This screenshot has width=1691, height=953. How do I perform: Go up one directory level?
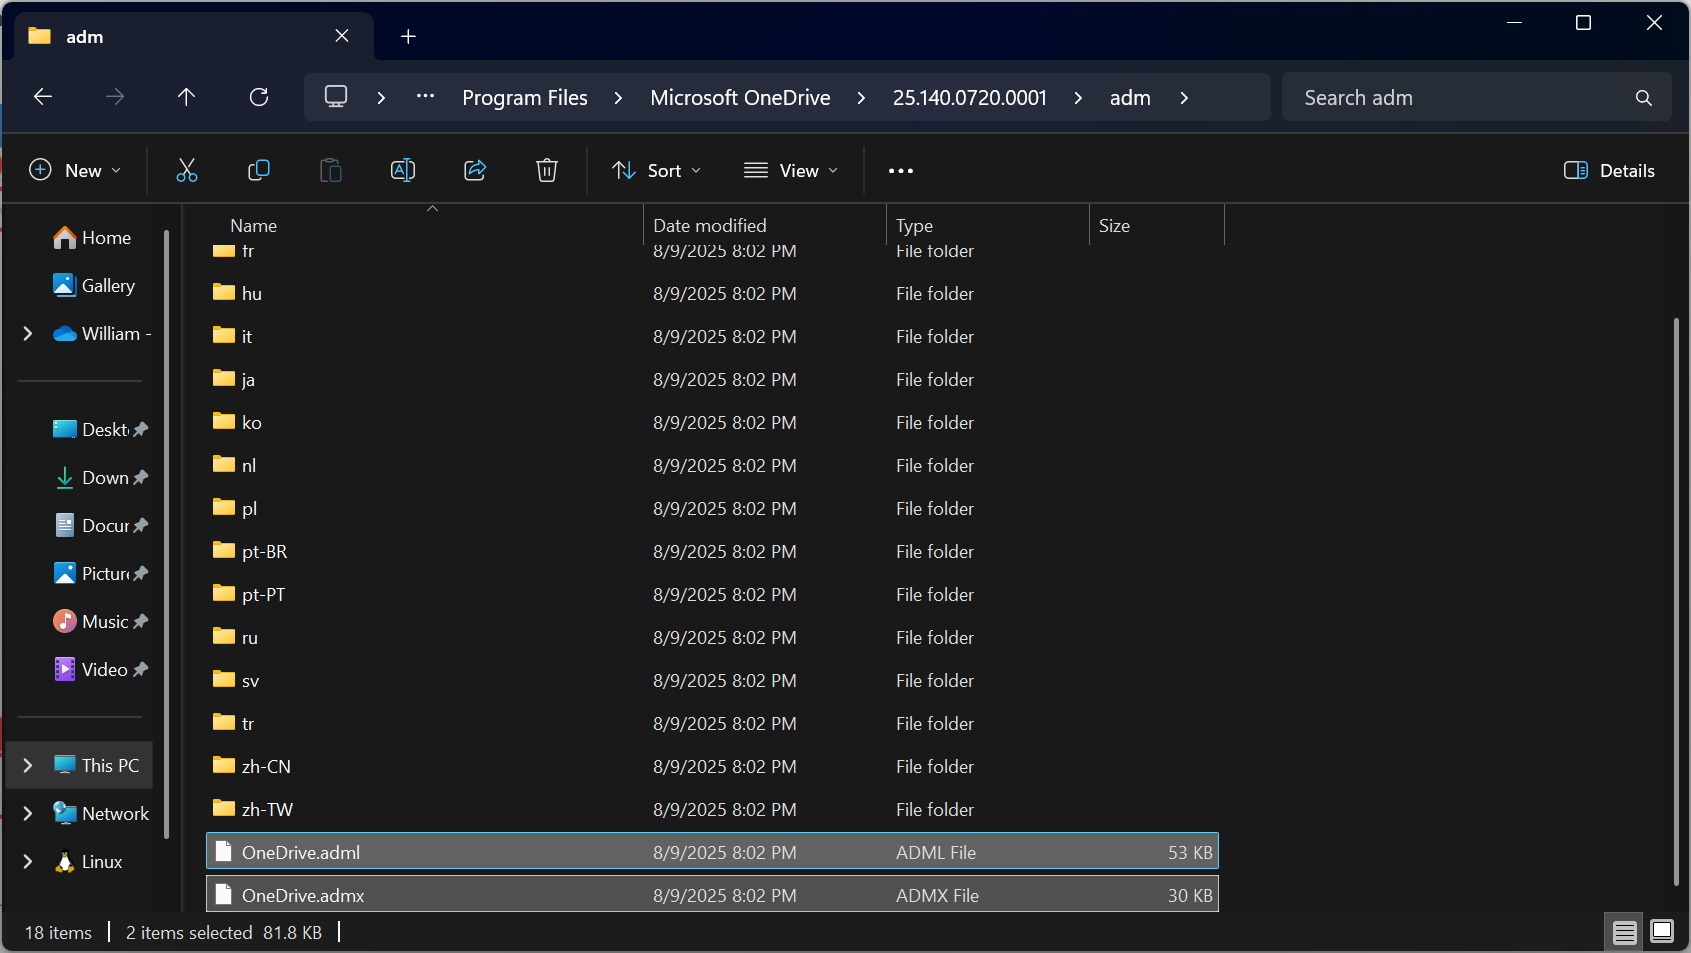pyautogui.click(x=186, y=97)
